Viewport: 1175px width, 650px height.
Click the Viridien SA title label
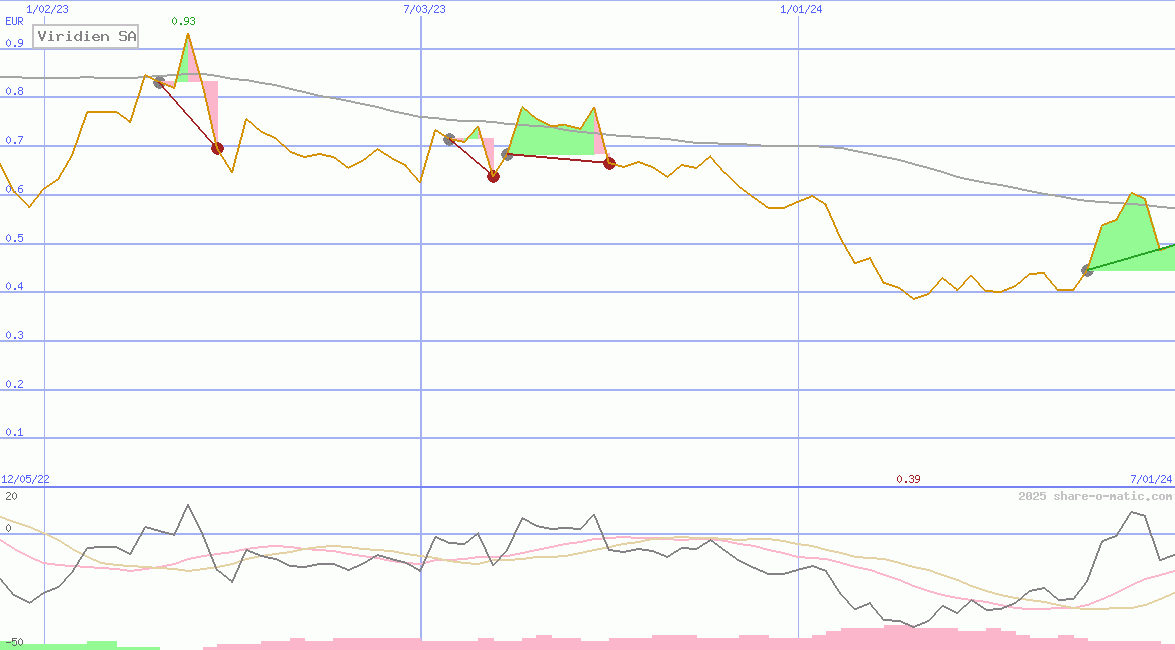[x=87, y=37]
